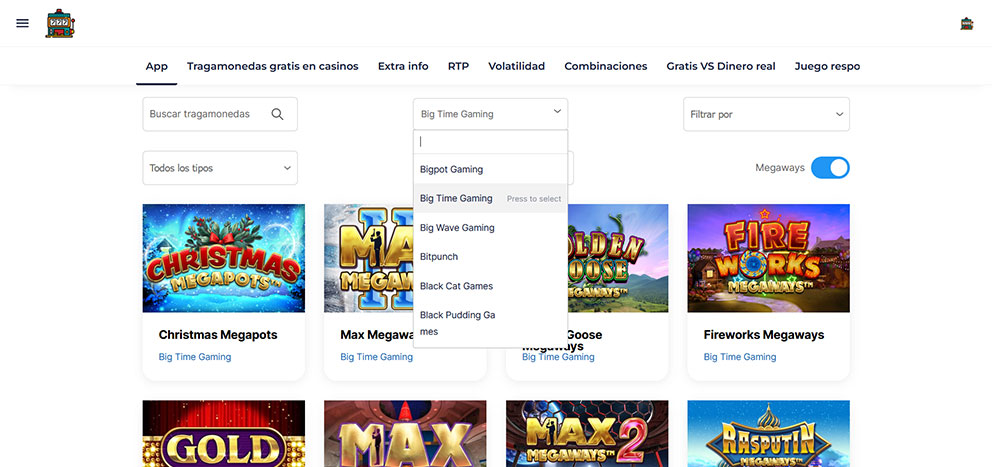Select Bitpunch in the dropdown list
This screenshot has width=992, height=467.
pos(439,256)
